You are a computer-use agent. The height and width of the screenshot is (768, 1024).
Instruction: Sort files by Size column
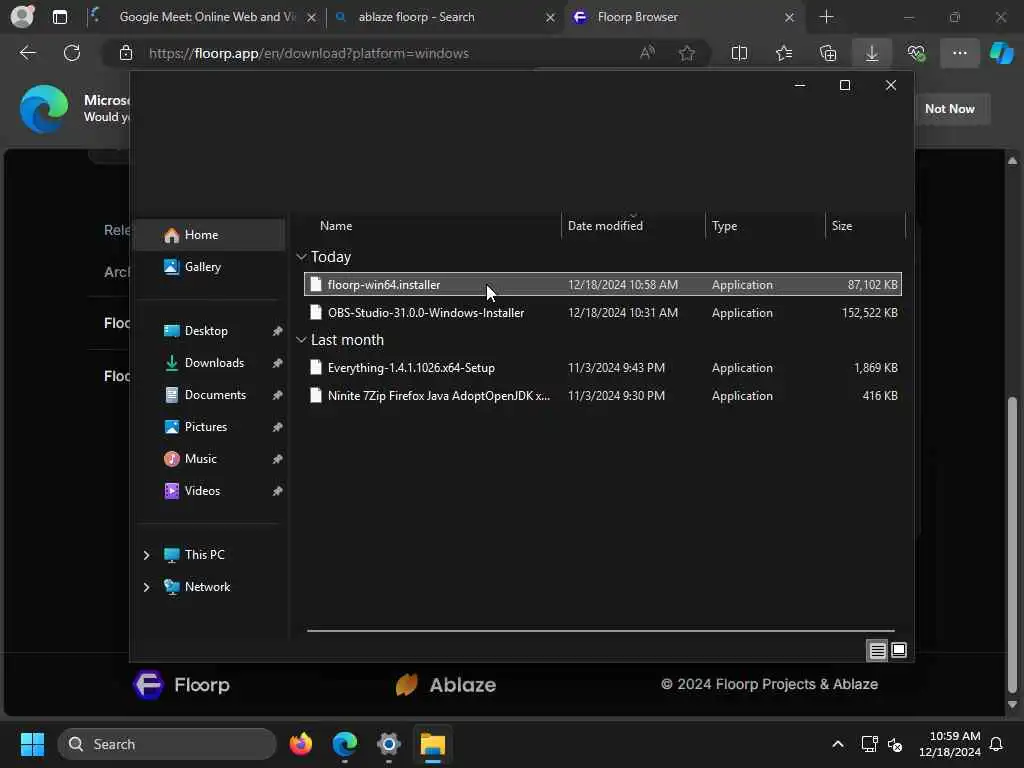[865, 226]
